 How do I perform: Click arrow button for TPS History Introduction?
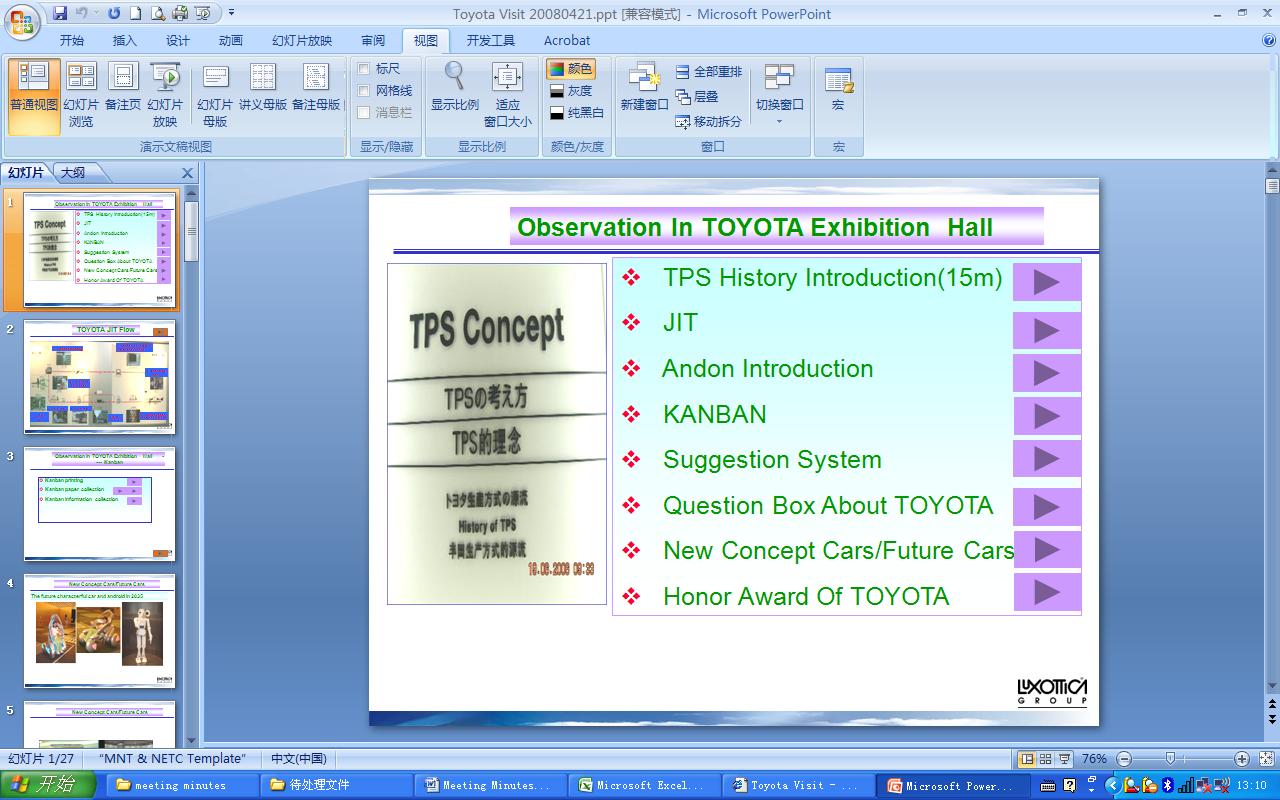pos(1047,282)
